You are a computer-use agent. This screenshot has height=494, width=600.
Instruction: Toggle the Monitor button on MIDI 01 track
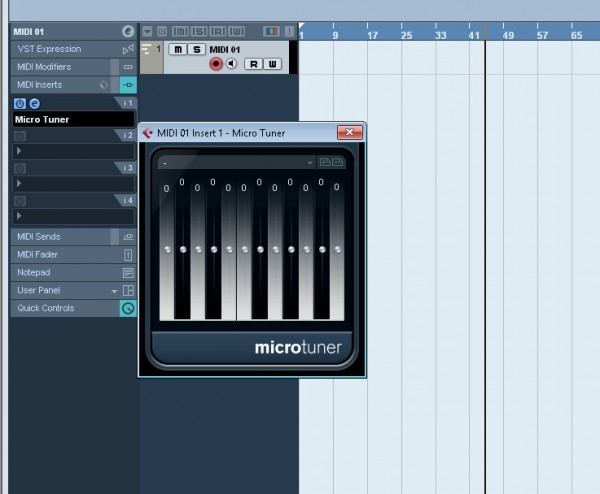232,64
